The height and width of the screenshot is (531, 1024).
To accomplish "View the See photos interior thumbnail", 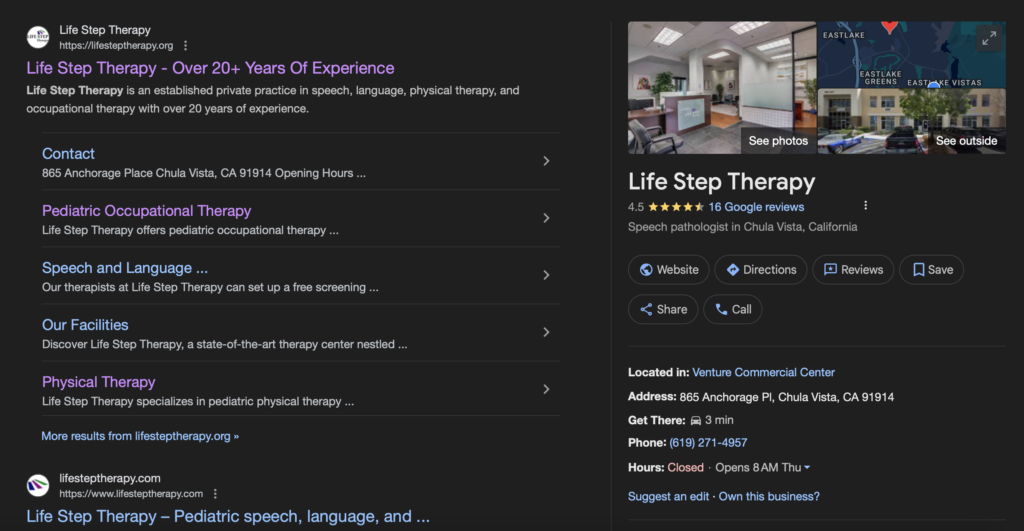I will click(721, 88).
